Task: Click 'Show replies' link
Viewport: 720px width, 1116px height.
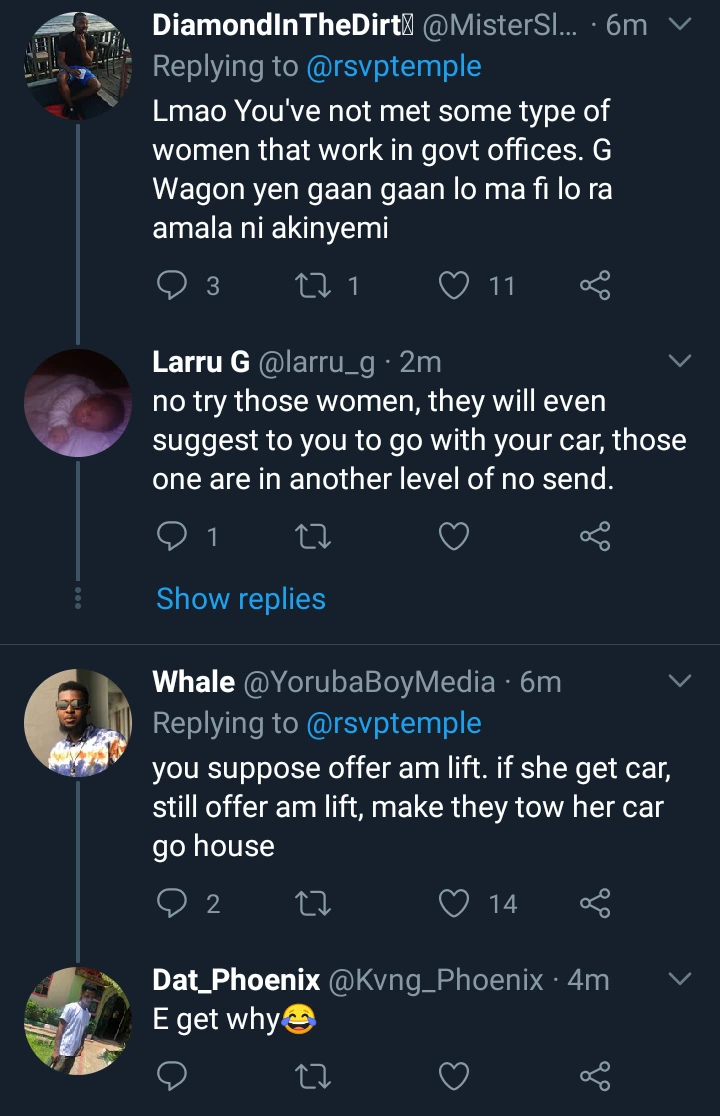Action: [x=241, y=599]
